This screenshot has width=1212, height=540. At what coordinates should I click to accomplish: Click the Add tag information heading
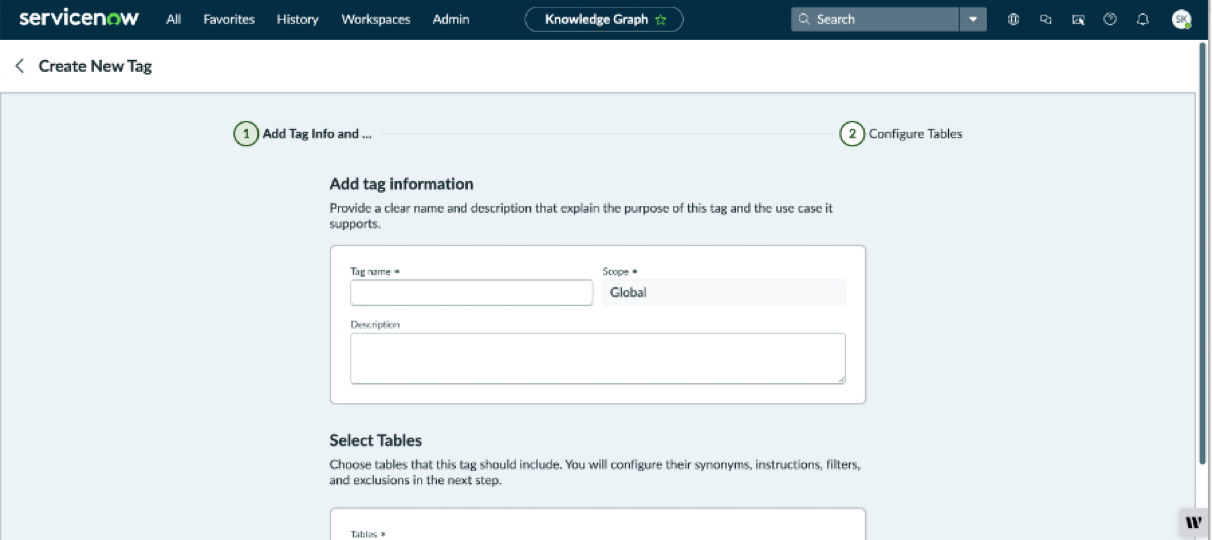tap(402, 184)
